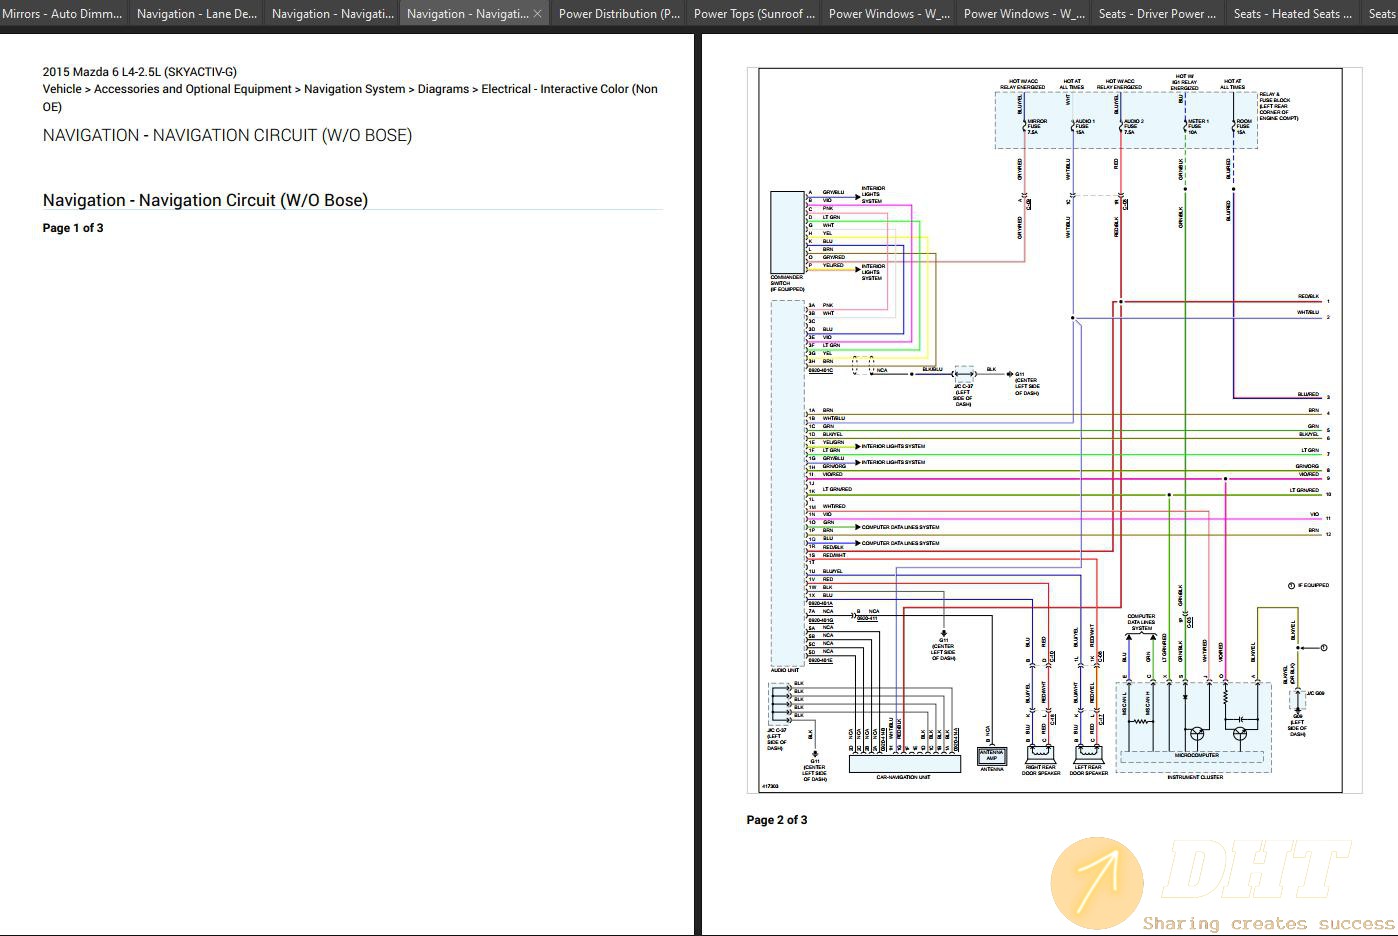Click the 2015 Mazda 6 L4-2.5L (SKYACTIV-G) text
Image resolution: width=1398 pixels, height=936 pixels.
click(x=140, y=72)
